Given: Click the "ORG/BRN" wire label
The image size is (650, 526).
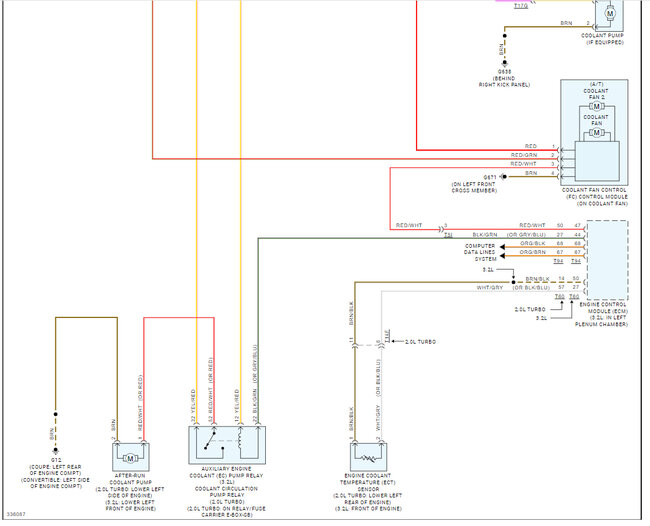Looking at the screenshot, I should (x=533, y=252).
